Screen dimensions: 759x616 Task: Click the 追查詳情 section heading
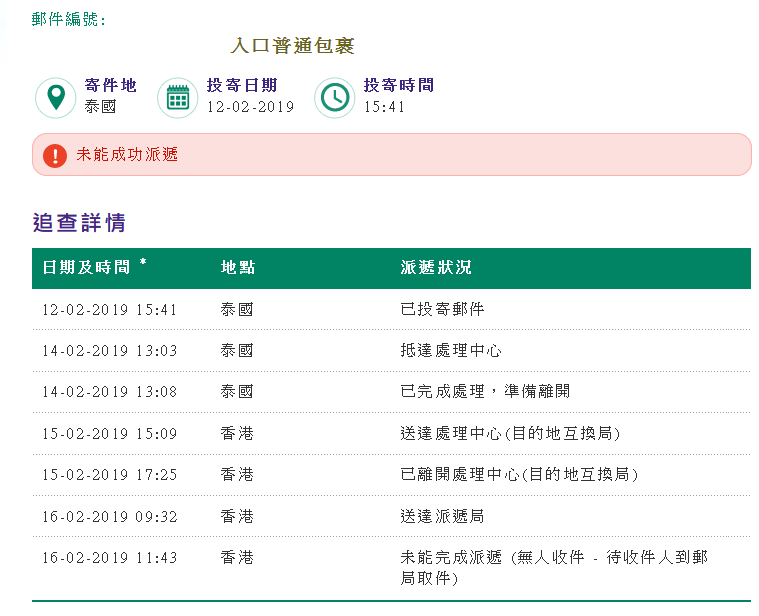pyautogui.click(x=79, y=223)
